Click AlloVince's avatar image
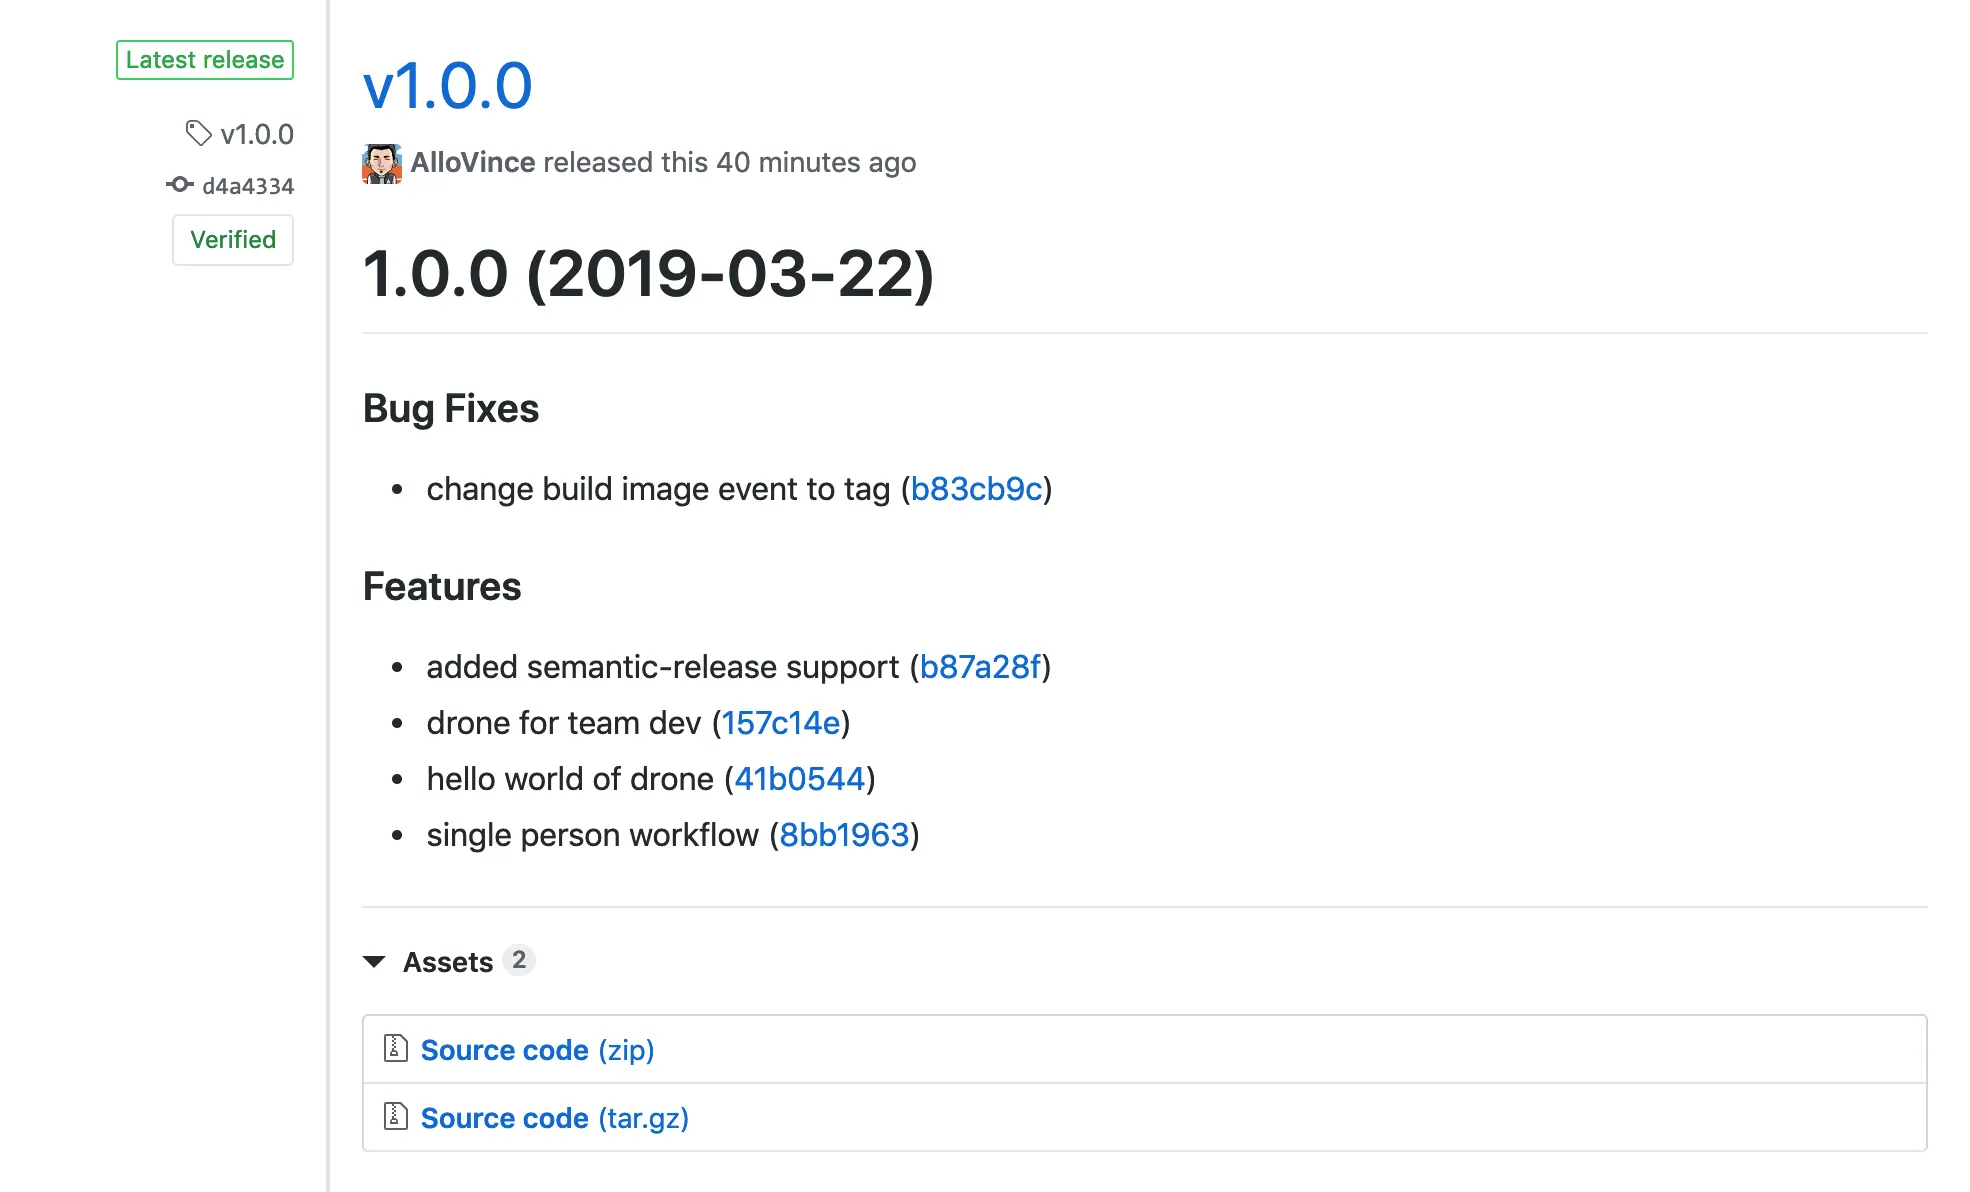This screenshot has height=1192, width=1970. (x=381, y=163)
